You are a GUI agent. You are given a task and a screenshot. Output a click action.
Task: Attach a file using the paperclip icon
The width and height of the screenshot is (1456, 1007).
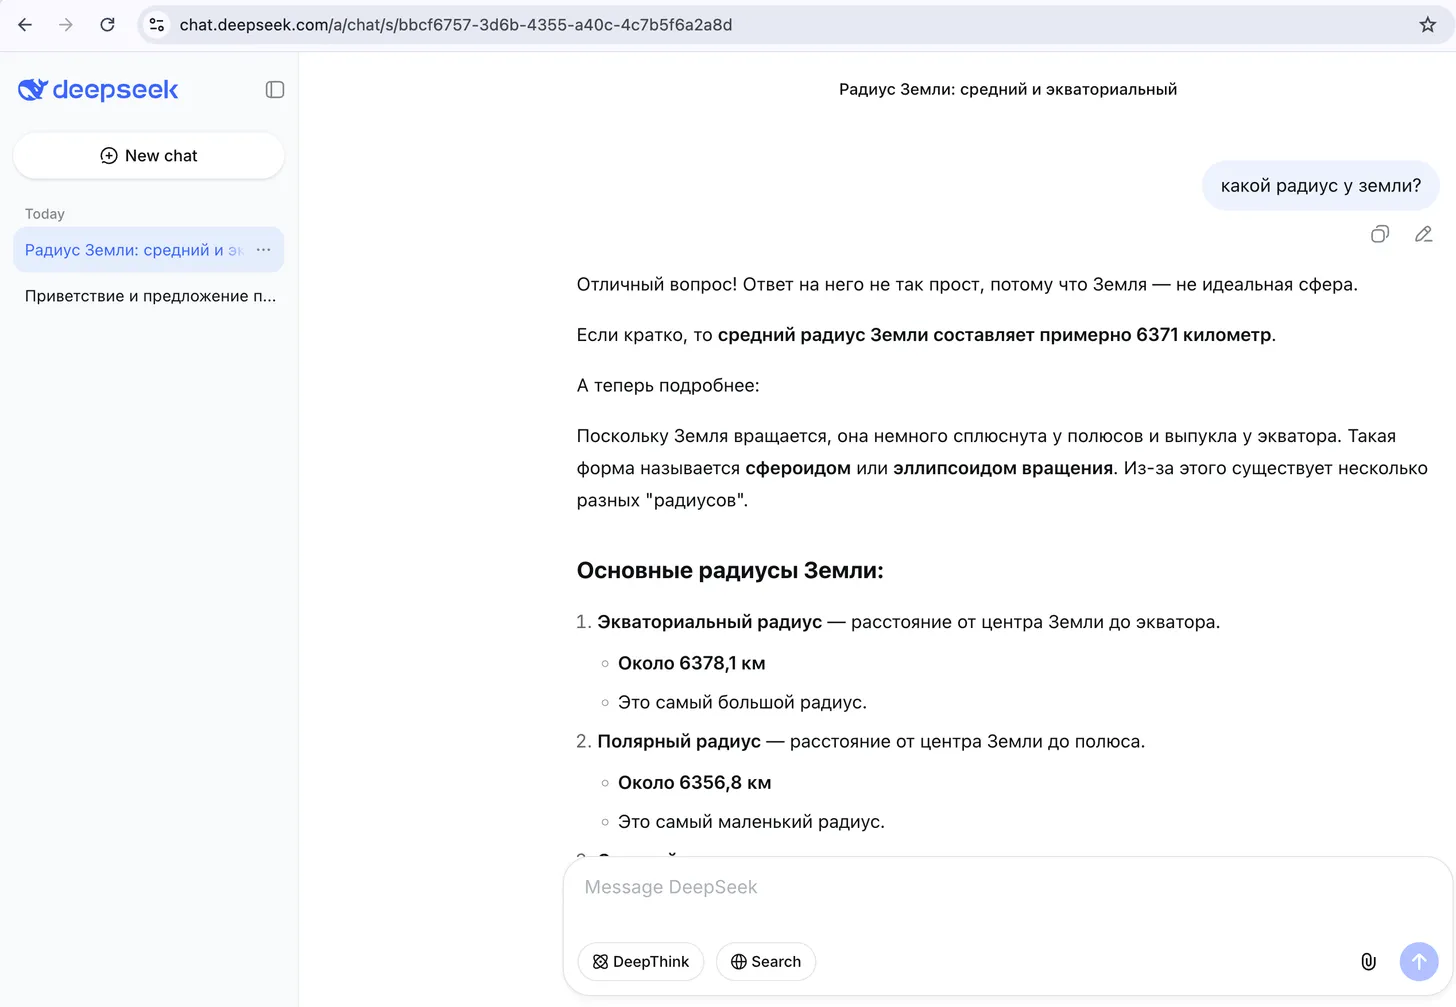[1368, 961]
